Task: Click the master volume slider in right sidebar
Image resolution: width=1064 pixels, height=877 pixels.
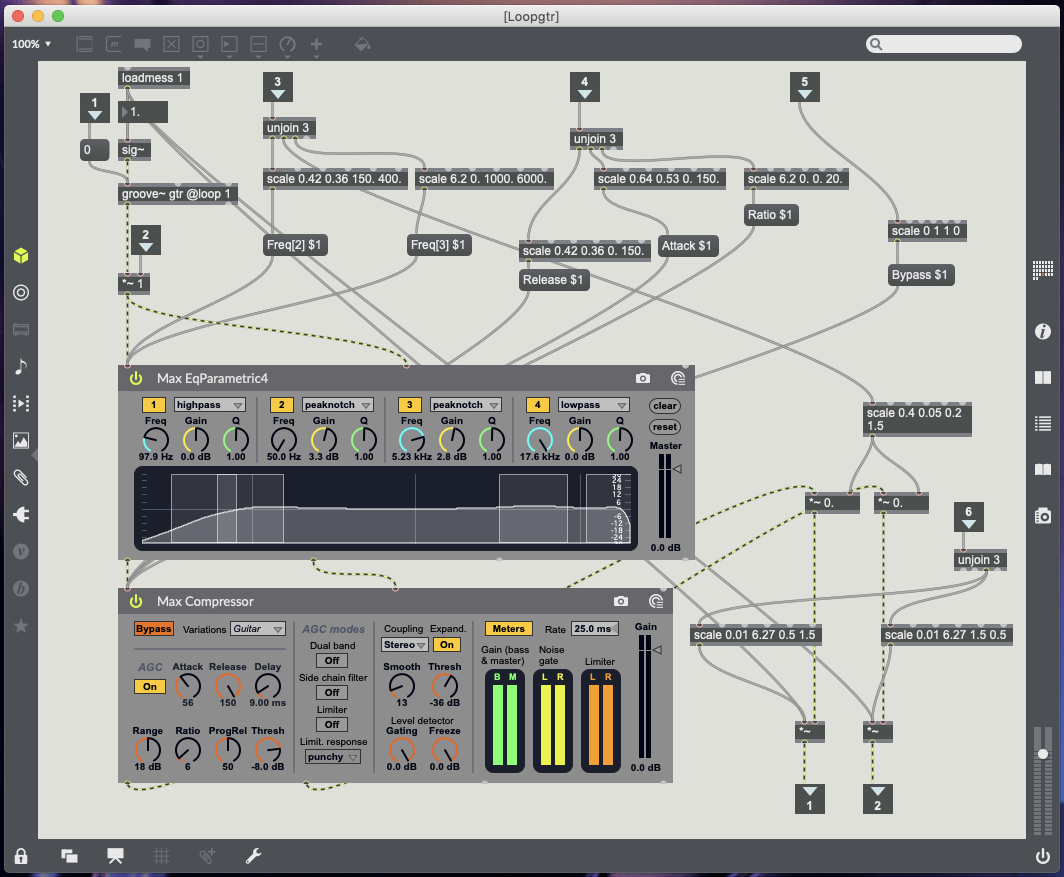Action: click(x=1043, y=753)
